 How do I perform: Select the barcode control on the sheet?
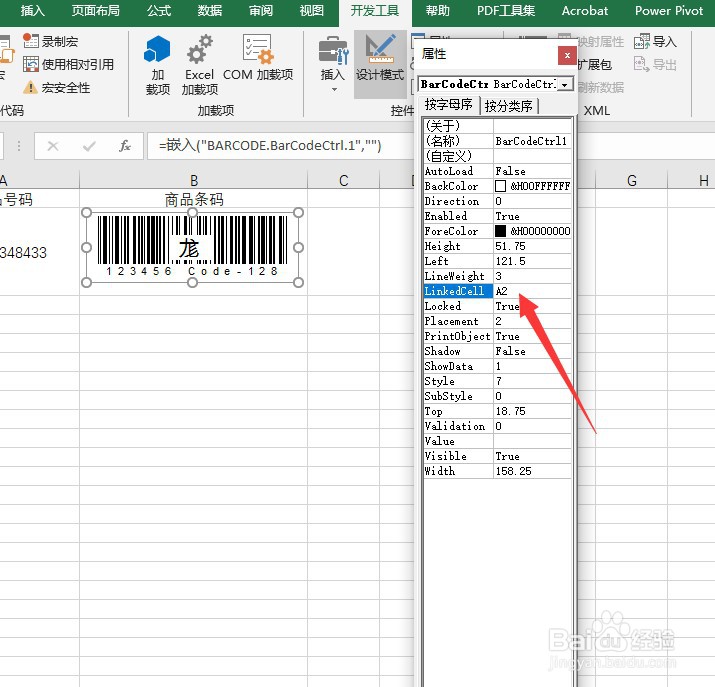[192, 248]
